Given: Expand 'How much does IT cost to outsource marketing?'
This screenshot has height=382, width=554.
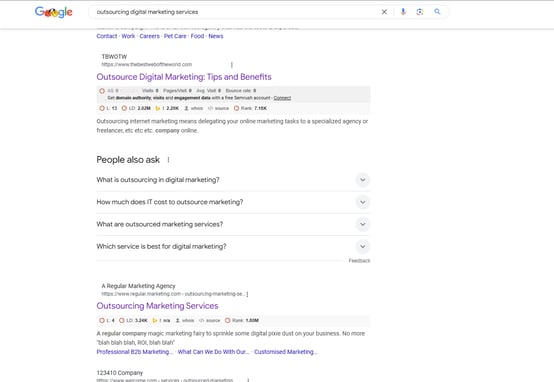Looking at the screenshot, I should tap(233, 202).
